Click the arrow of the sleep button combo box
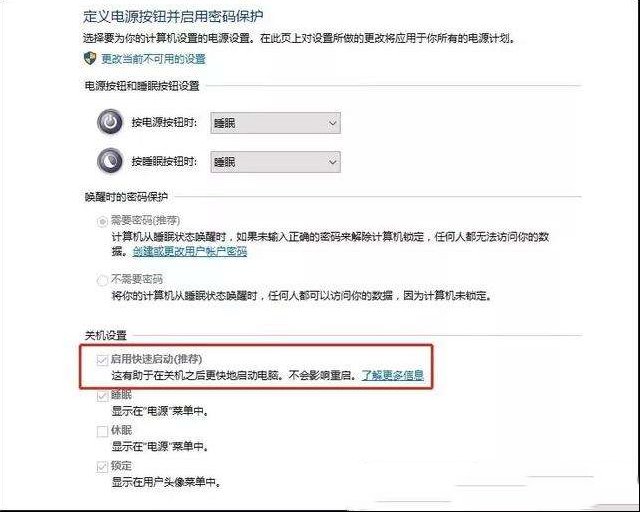640x512 pixels. (x=333, y=162)
